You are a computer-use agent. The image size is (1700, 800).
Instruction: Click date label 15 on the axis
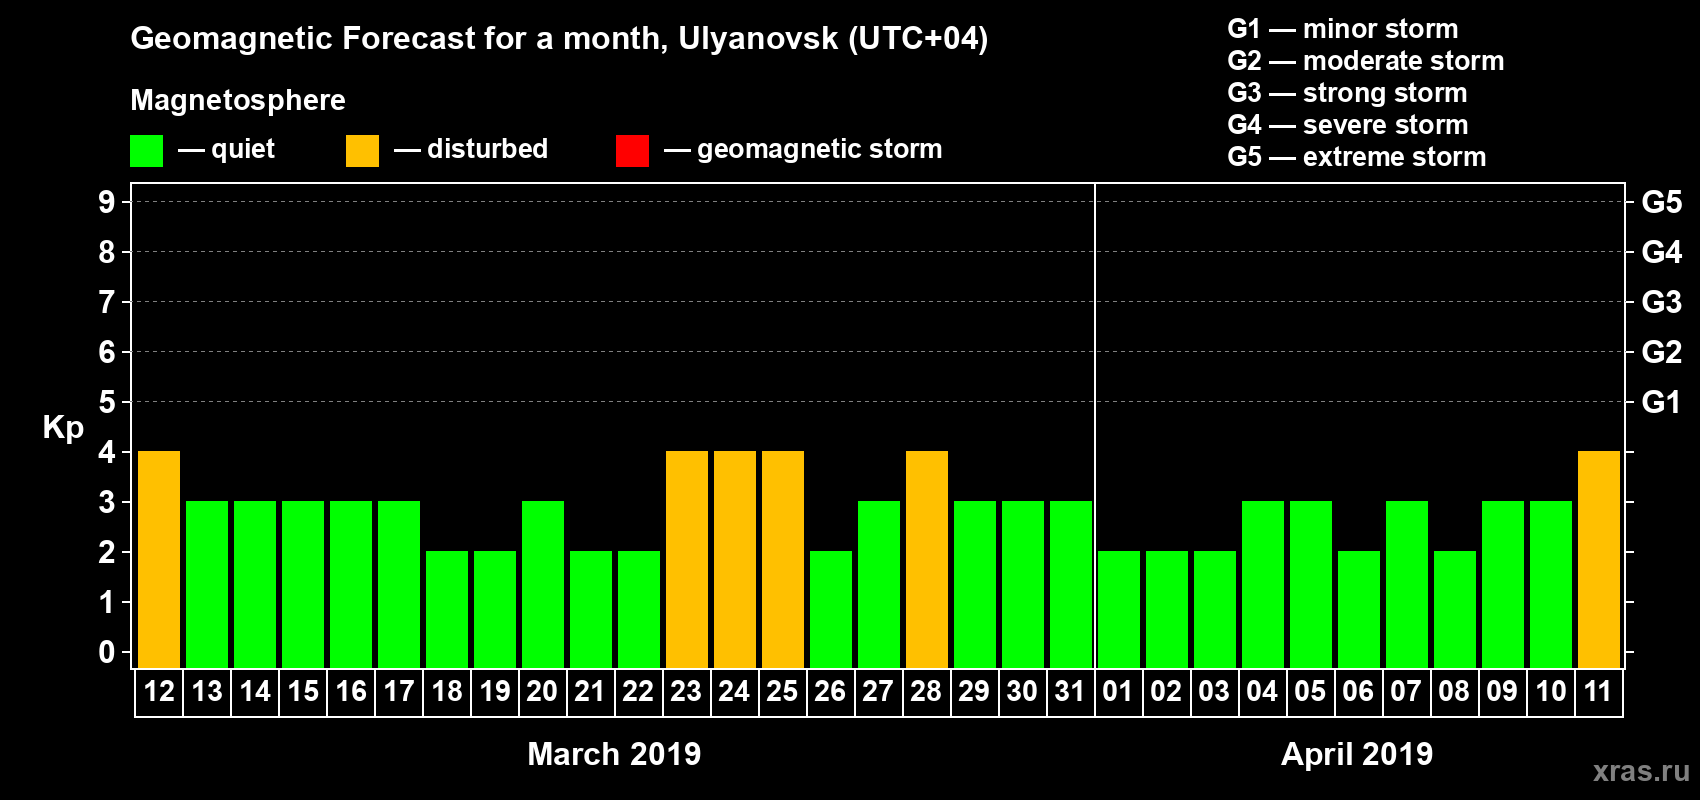[303, 692]
